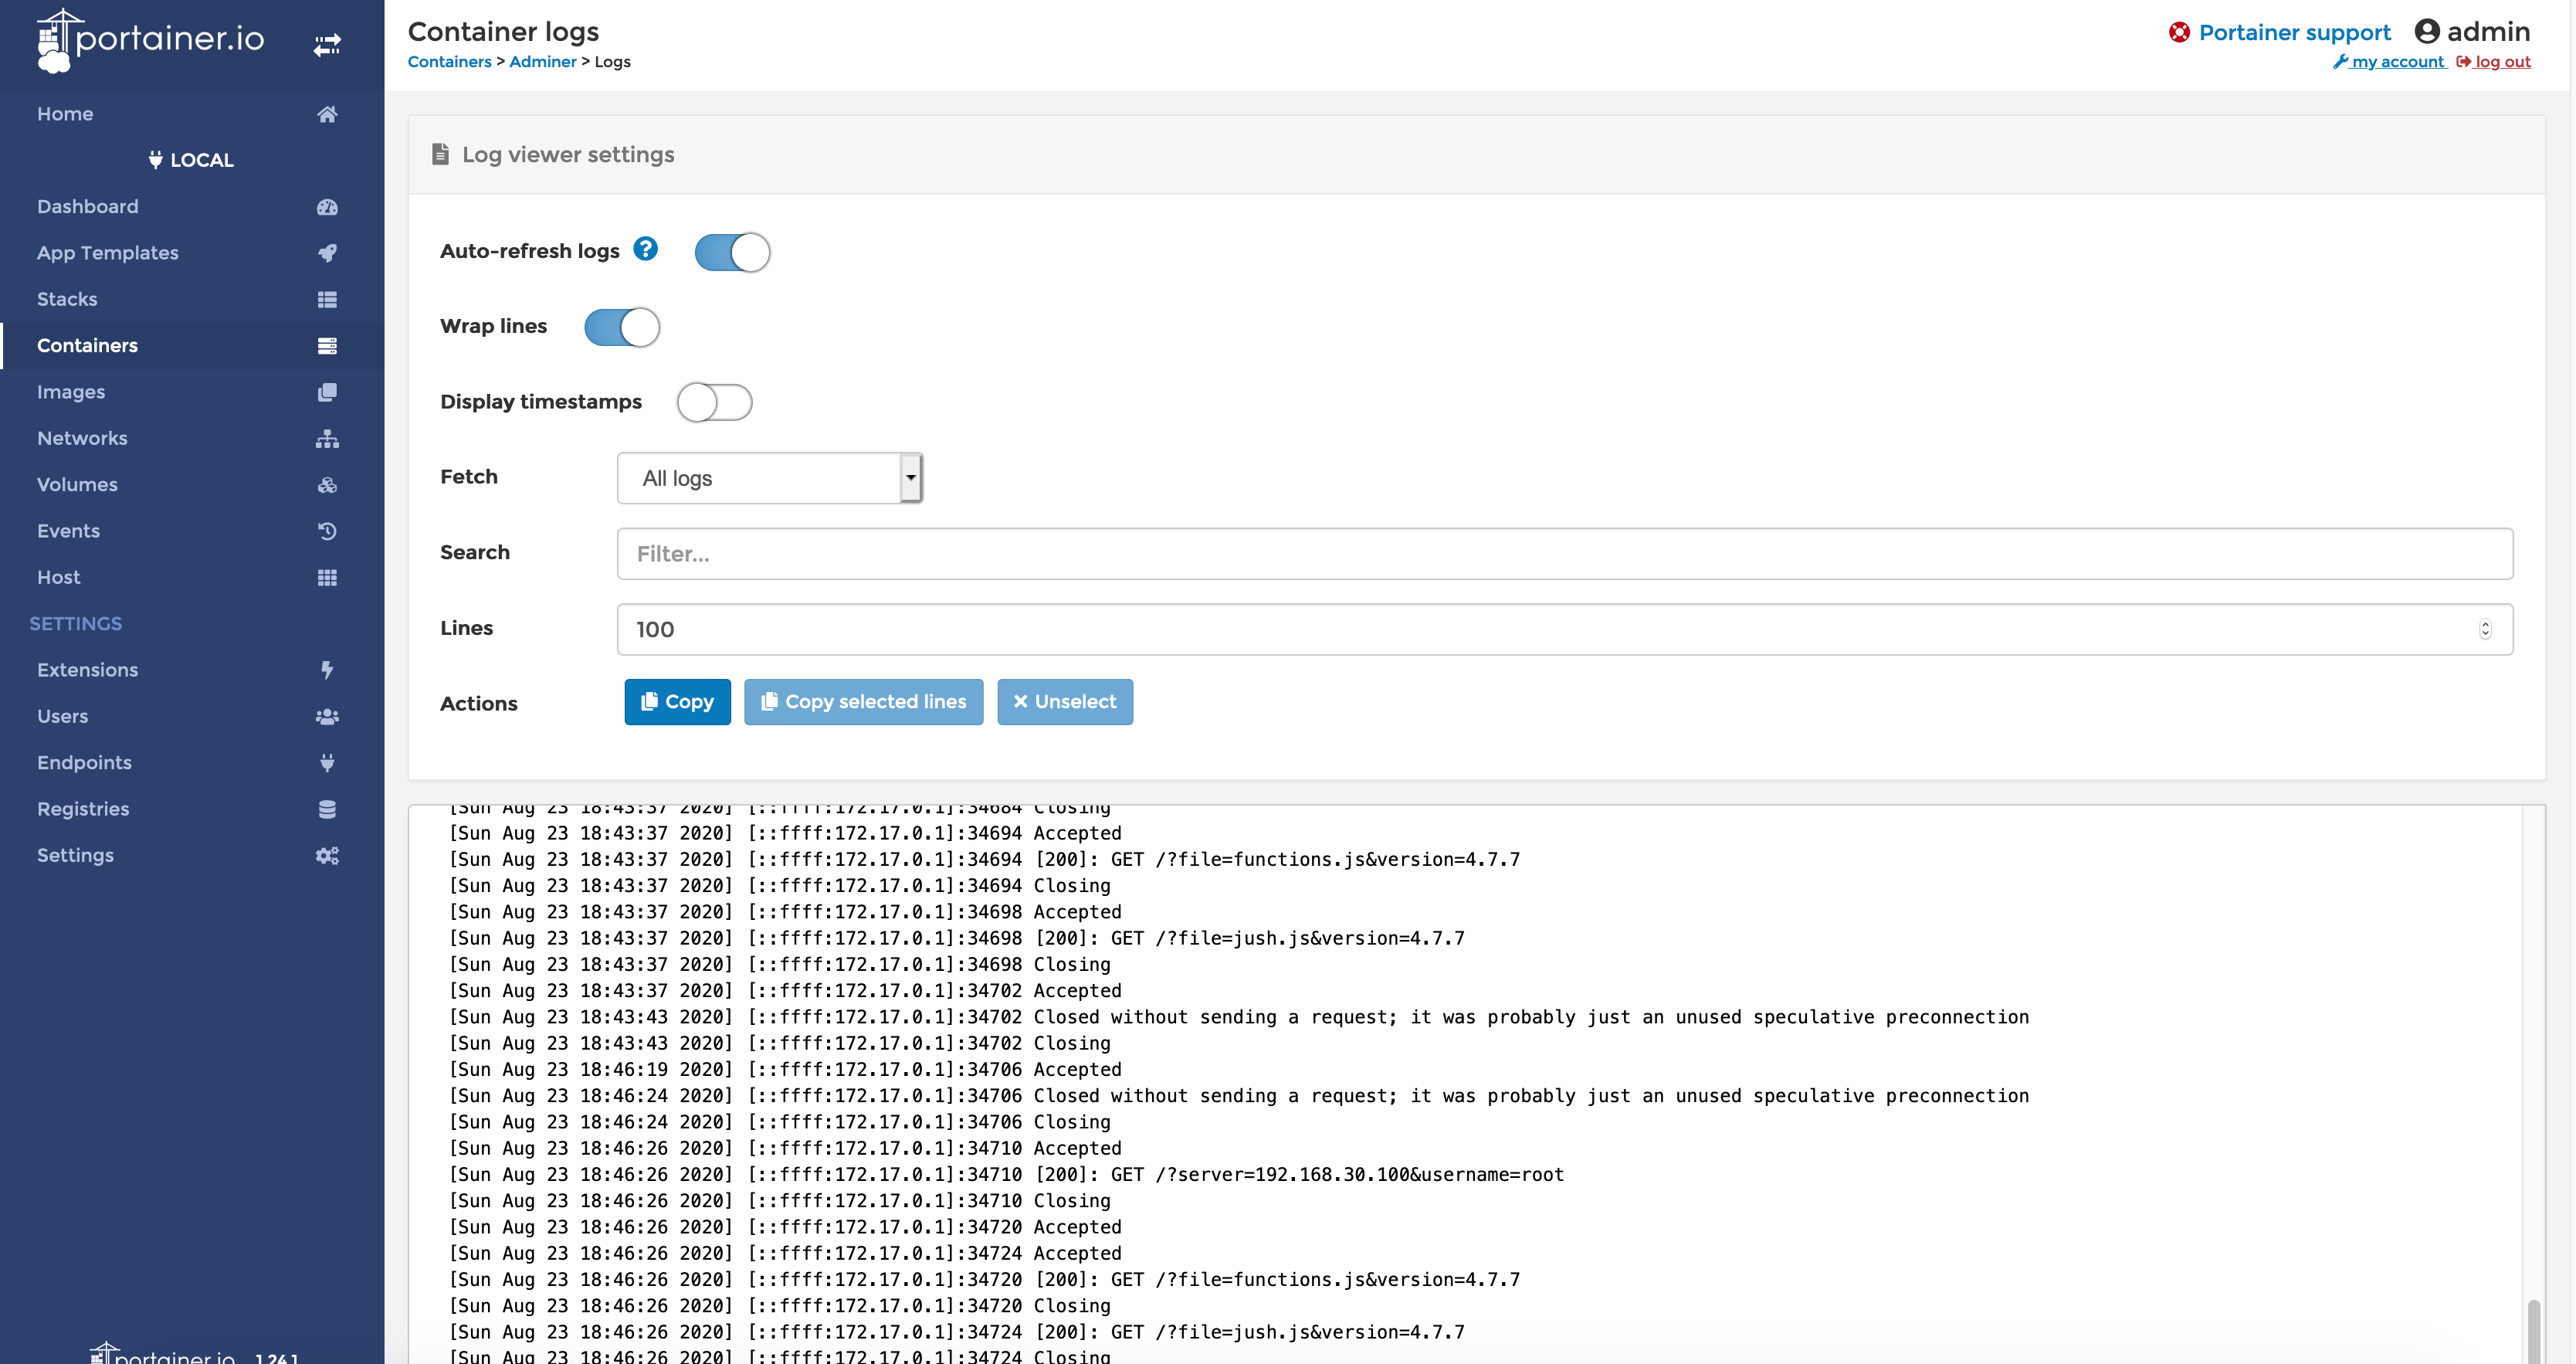Turn off the Wrap lines switch
Viewport: 2576px width, 1364px height.
(622, 327)
